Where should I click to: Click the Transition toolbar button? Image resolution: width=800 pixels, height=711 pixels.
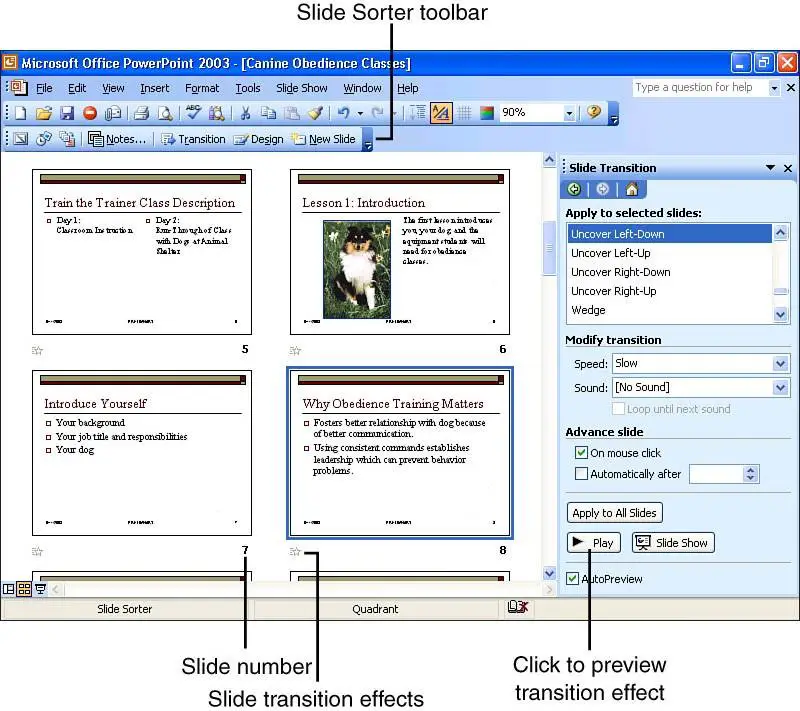193,139
